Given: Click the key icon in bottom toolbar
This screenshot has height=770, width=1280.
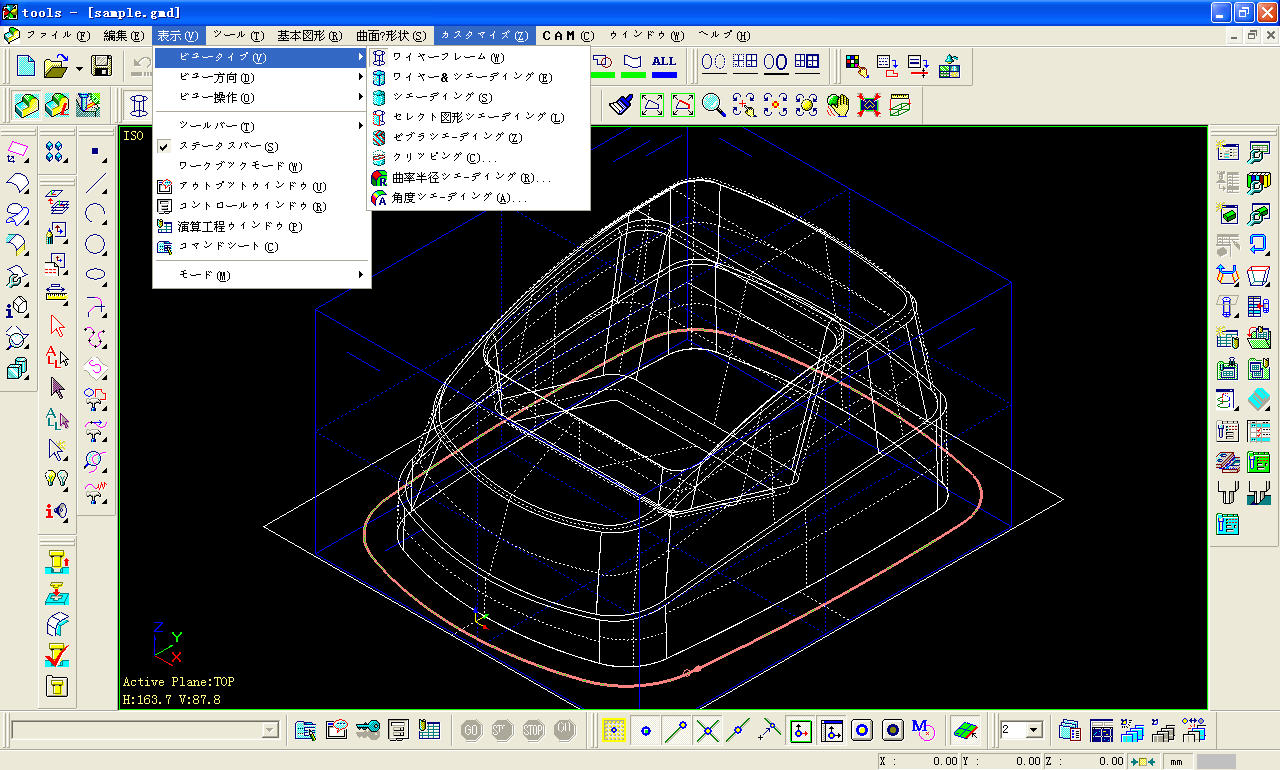Looking at the screenshot, I should [x=367, y=730].
